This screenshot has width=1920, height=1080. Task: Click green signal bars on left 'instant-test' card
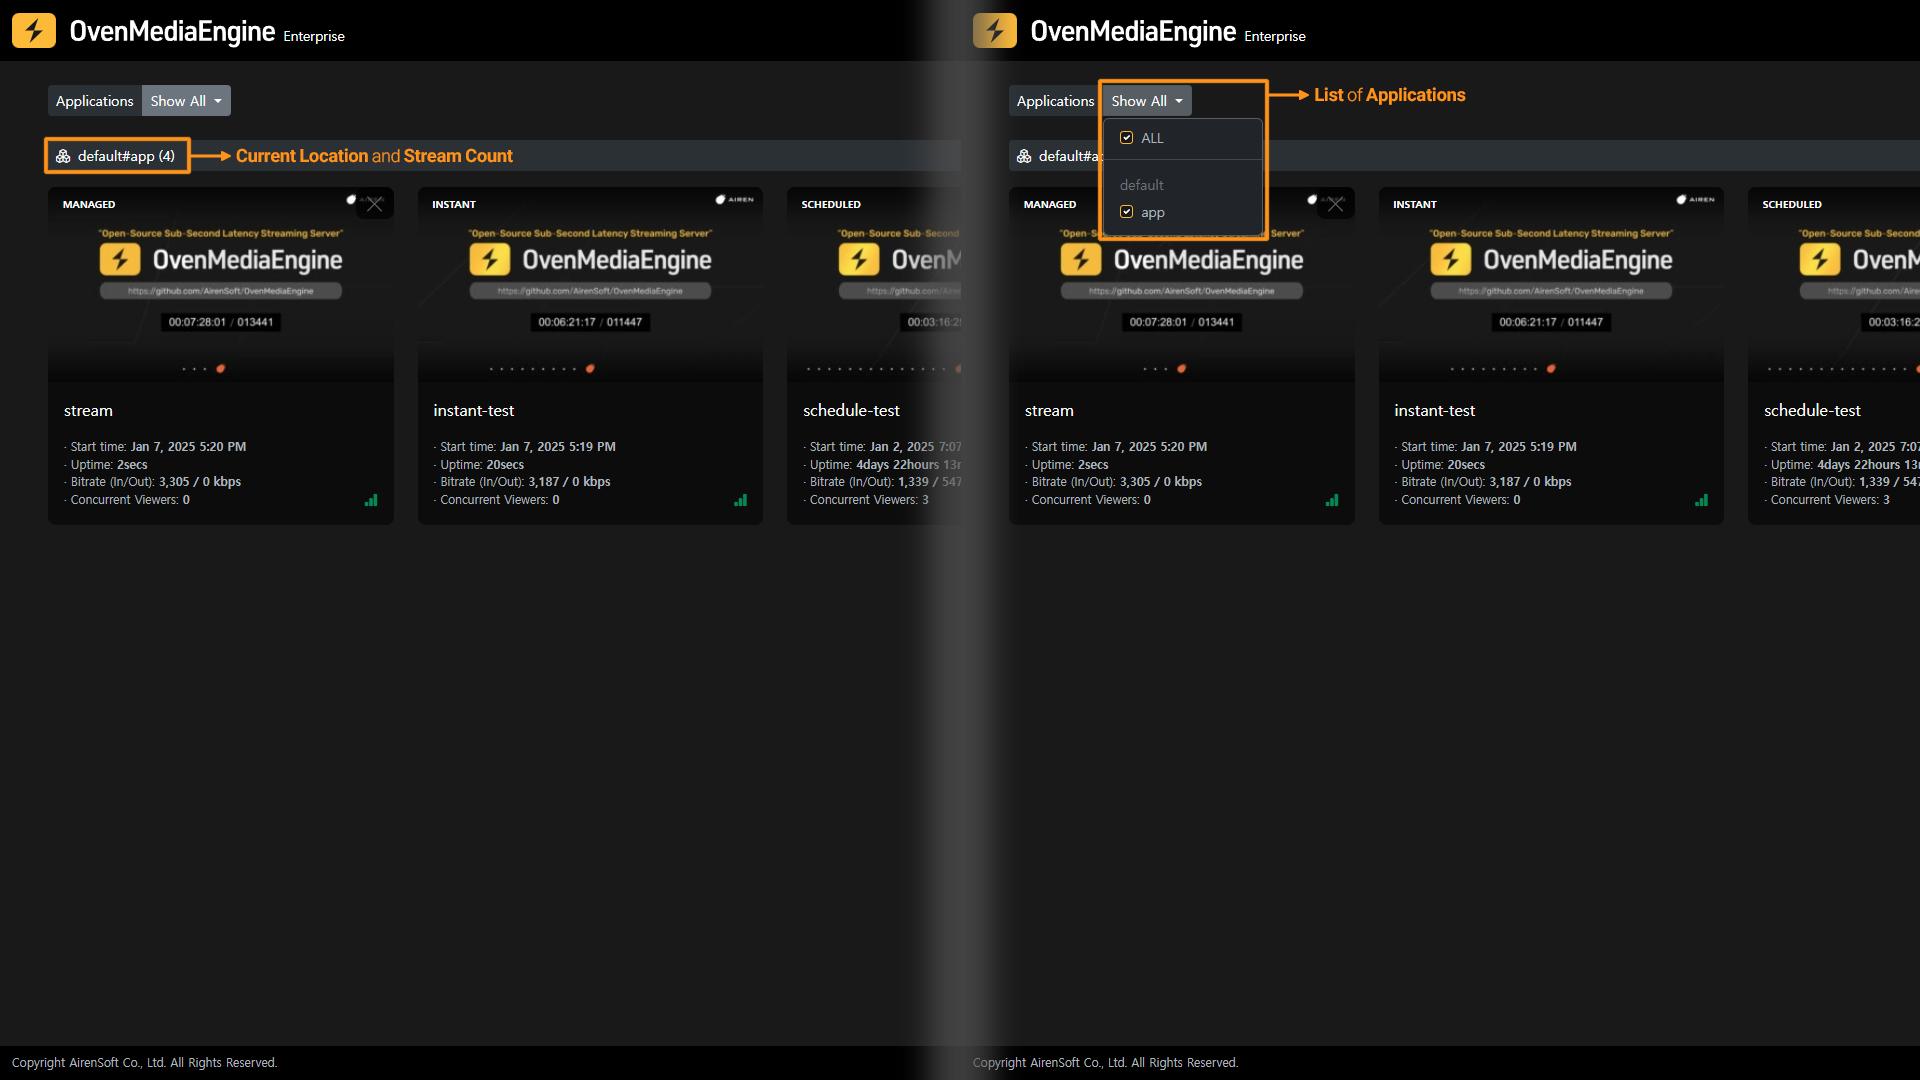[x=740, y=500]
